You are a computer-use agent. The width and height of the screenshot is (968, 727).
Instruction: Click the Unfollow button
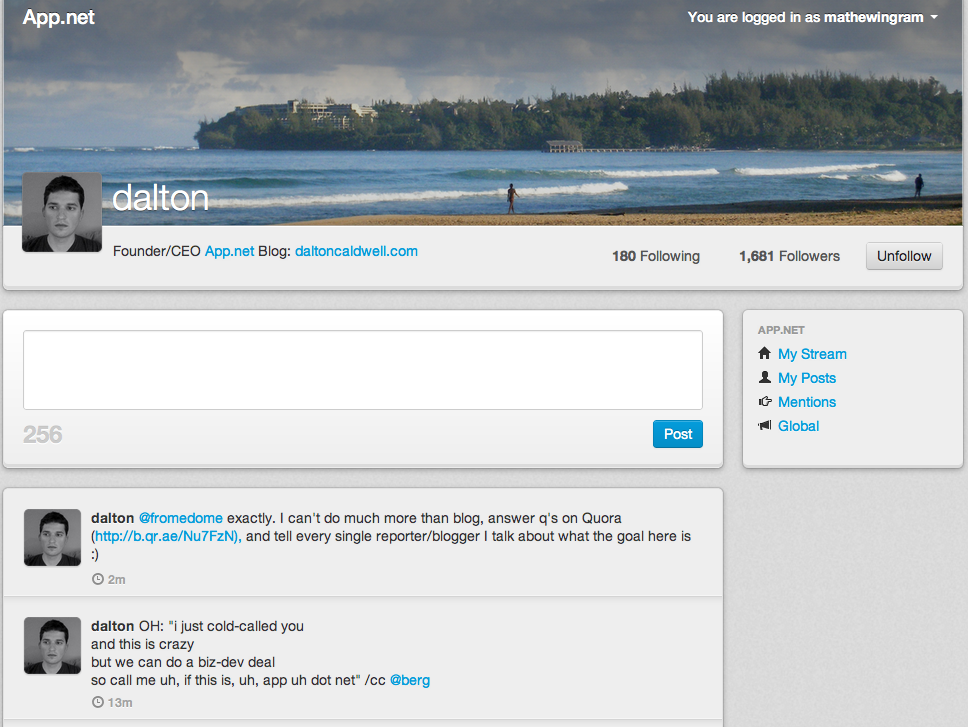pyautogui.click(x=904, y=256)
